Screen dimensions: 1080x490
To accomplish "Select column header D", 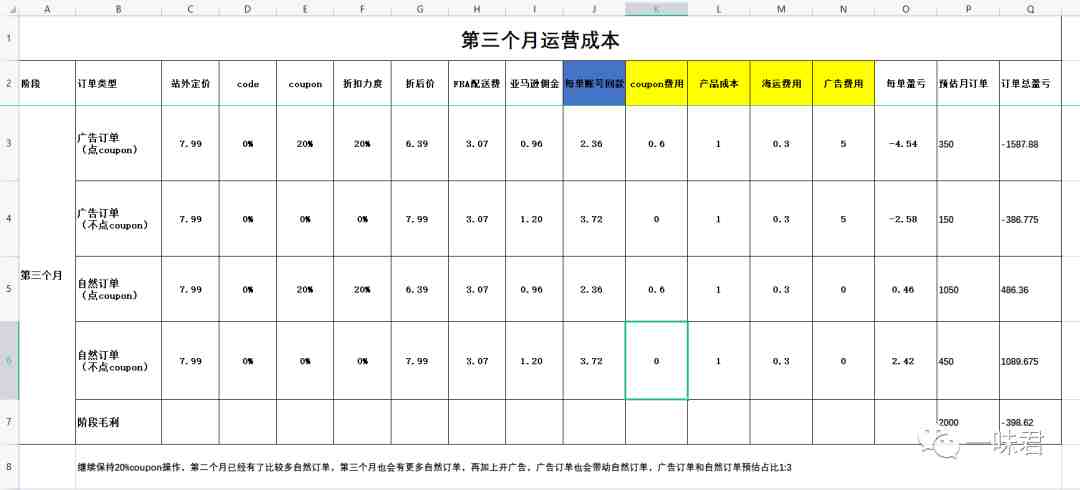I will click(x=248, y=9).
